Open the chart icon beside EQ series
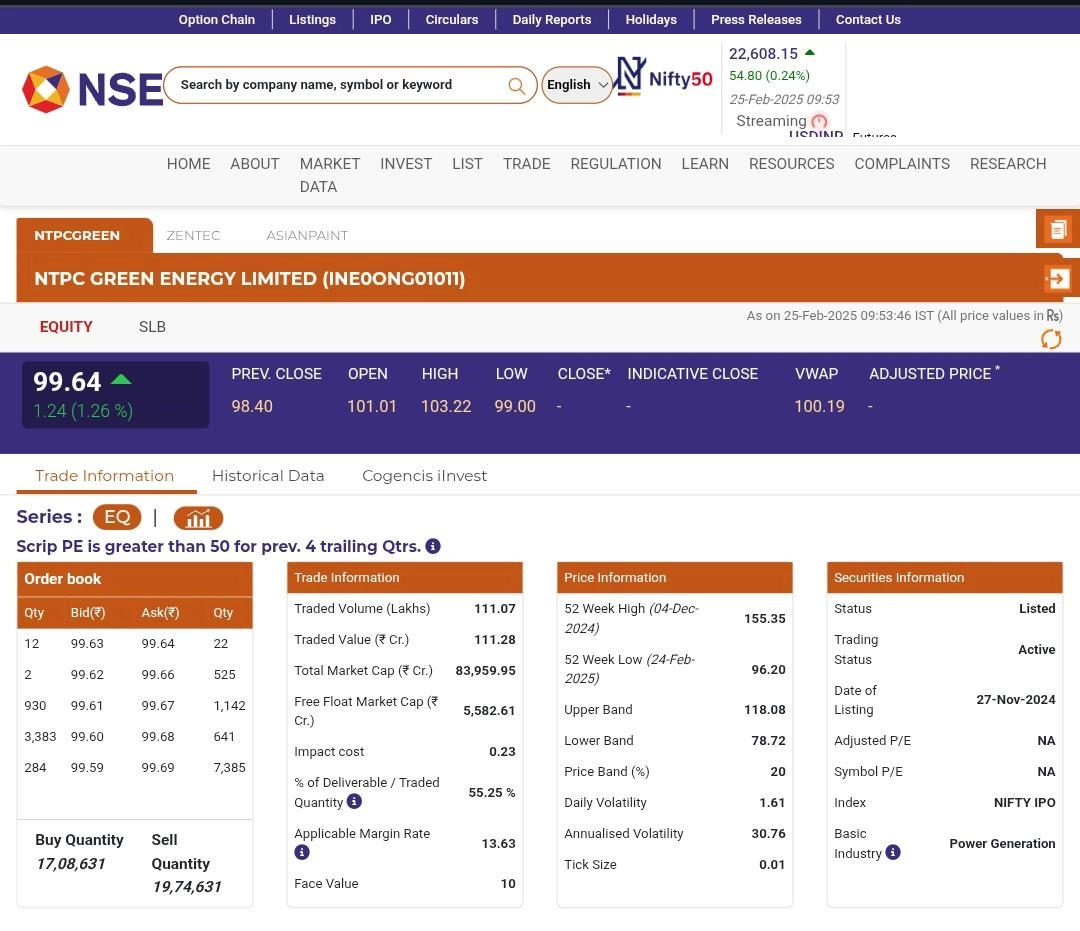1080x931 pixels. 198,518
